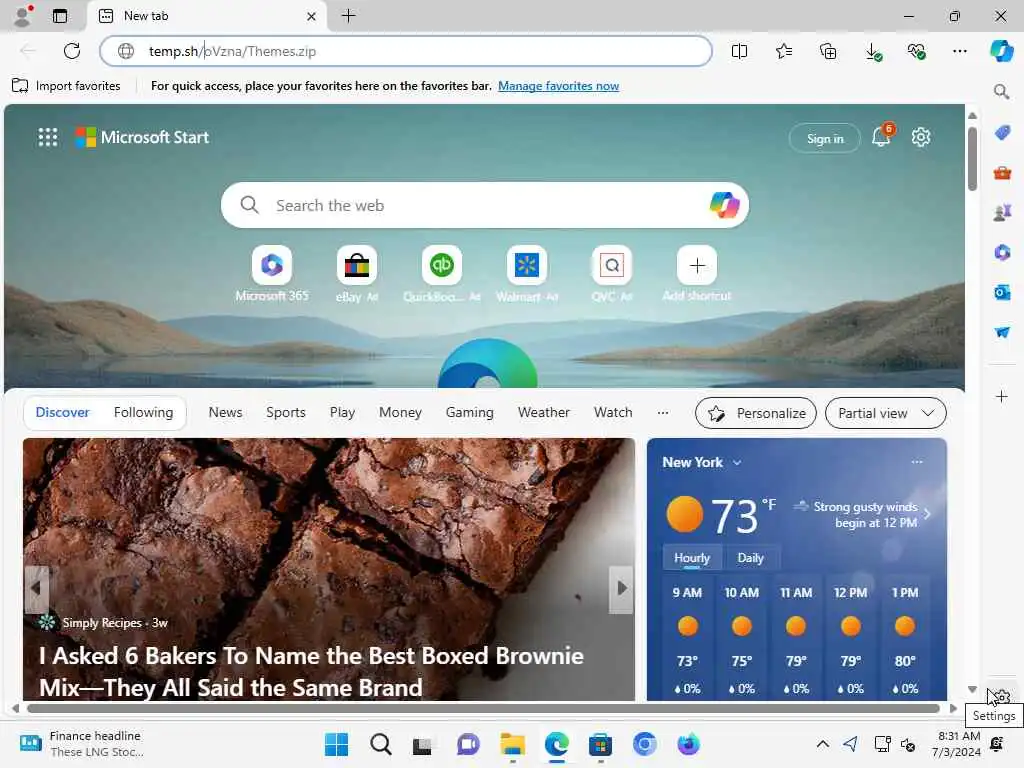Open sidebar Tools briefcase icon
1024x768 pixels.
click(1002, 173)
